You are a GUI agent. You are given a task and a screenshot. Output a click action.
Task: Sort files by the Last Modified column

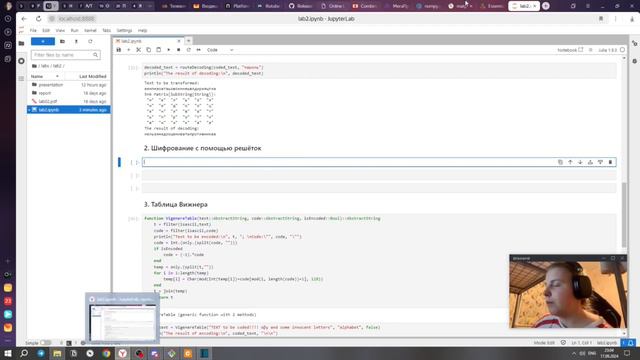pyautogui.click(x=93, y=76)
